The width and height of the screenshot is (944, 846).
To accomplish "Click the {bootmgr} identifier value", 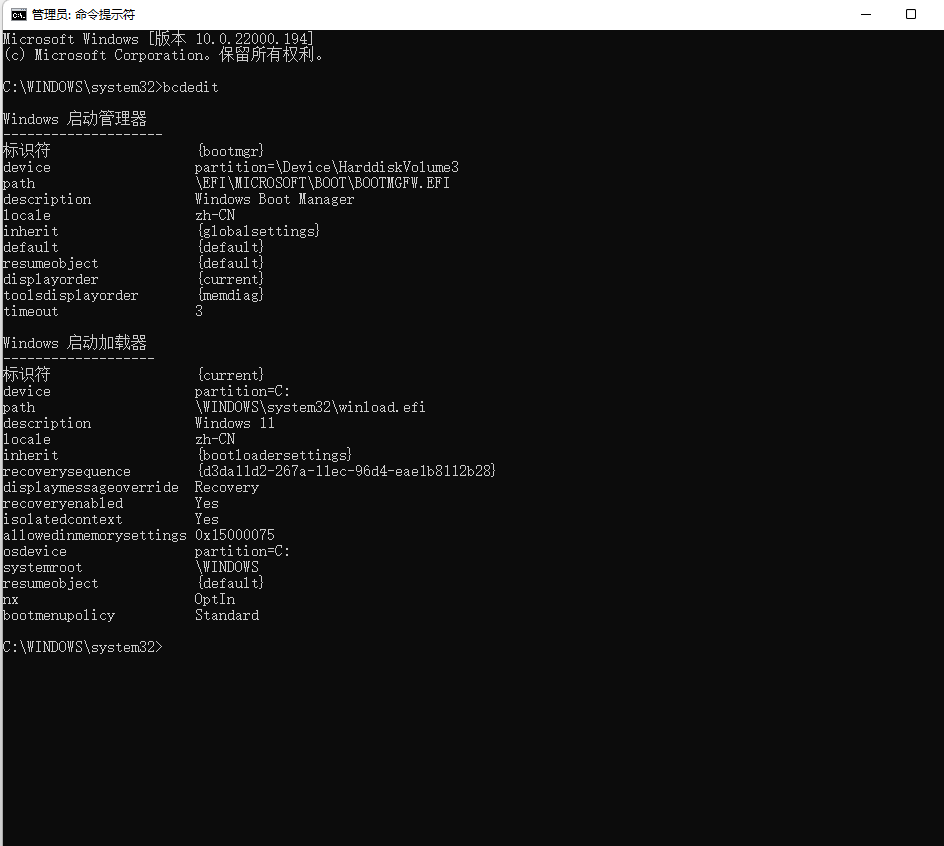I will [x=231, y=151].
